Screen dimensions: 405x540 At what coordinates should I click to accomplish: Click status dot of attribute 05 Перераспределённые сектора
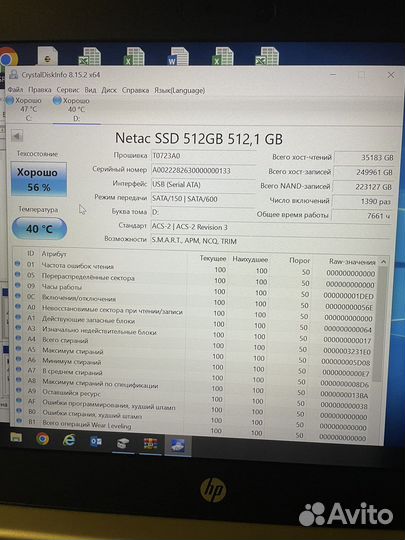pyautogui.click(x=18, y=274)
